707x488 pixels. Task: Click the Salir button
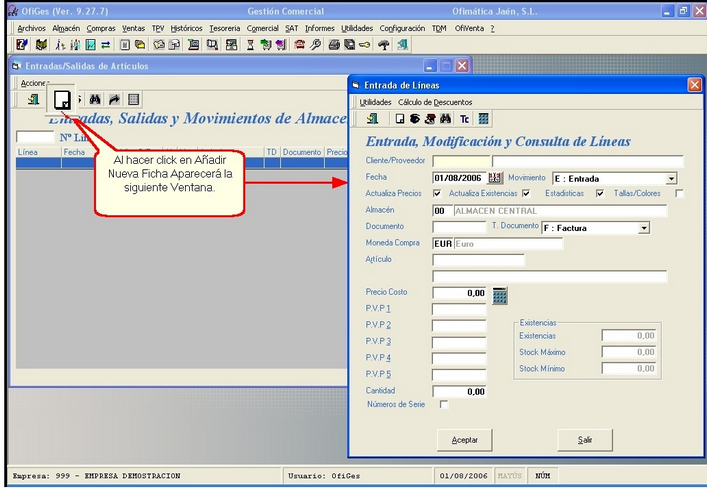[585, 440]
